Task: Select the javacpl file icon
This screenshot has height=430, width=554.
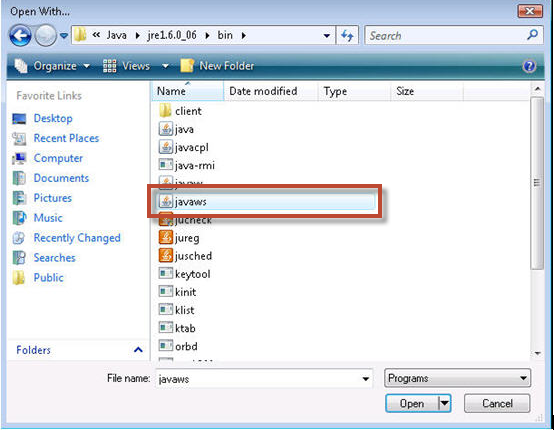Action: 166,147
